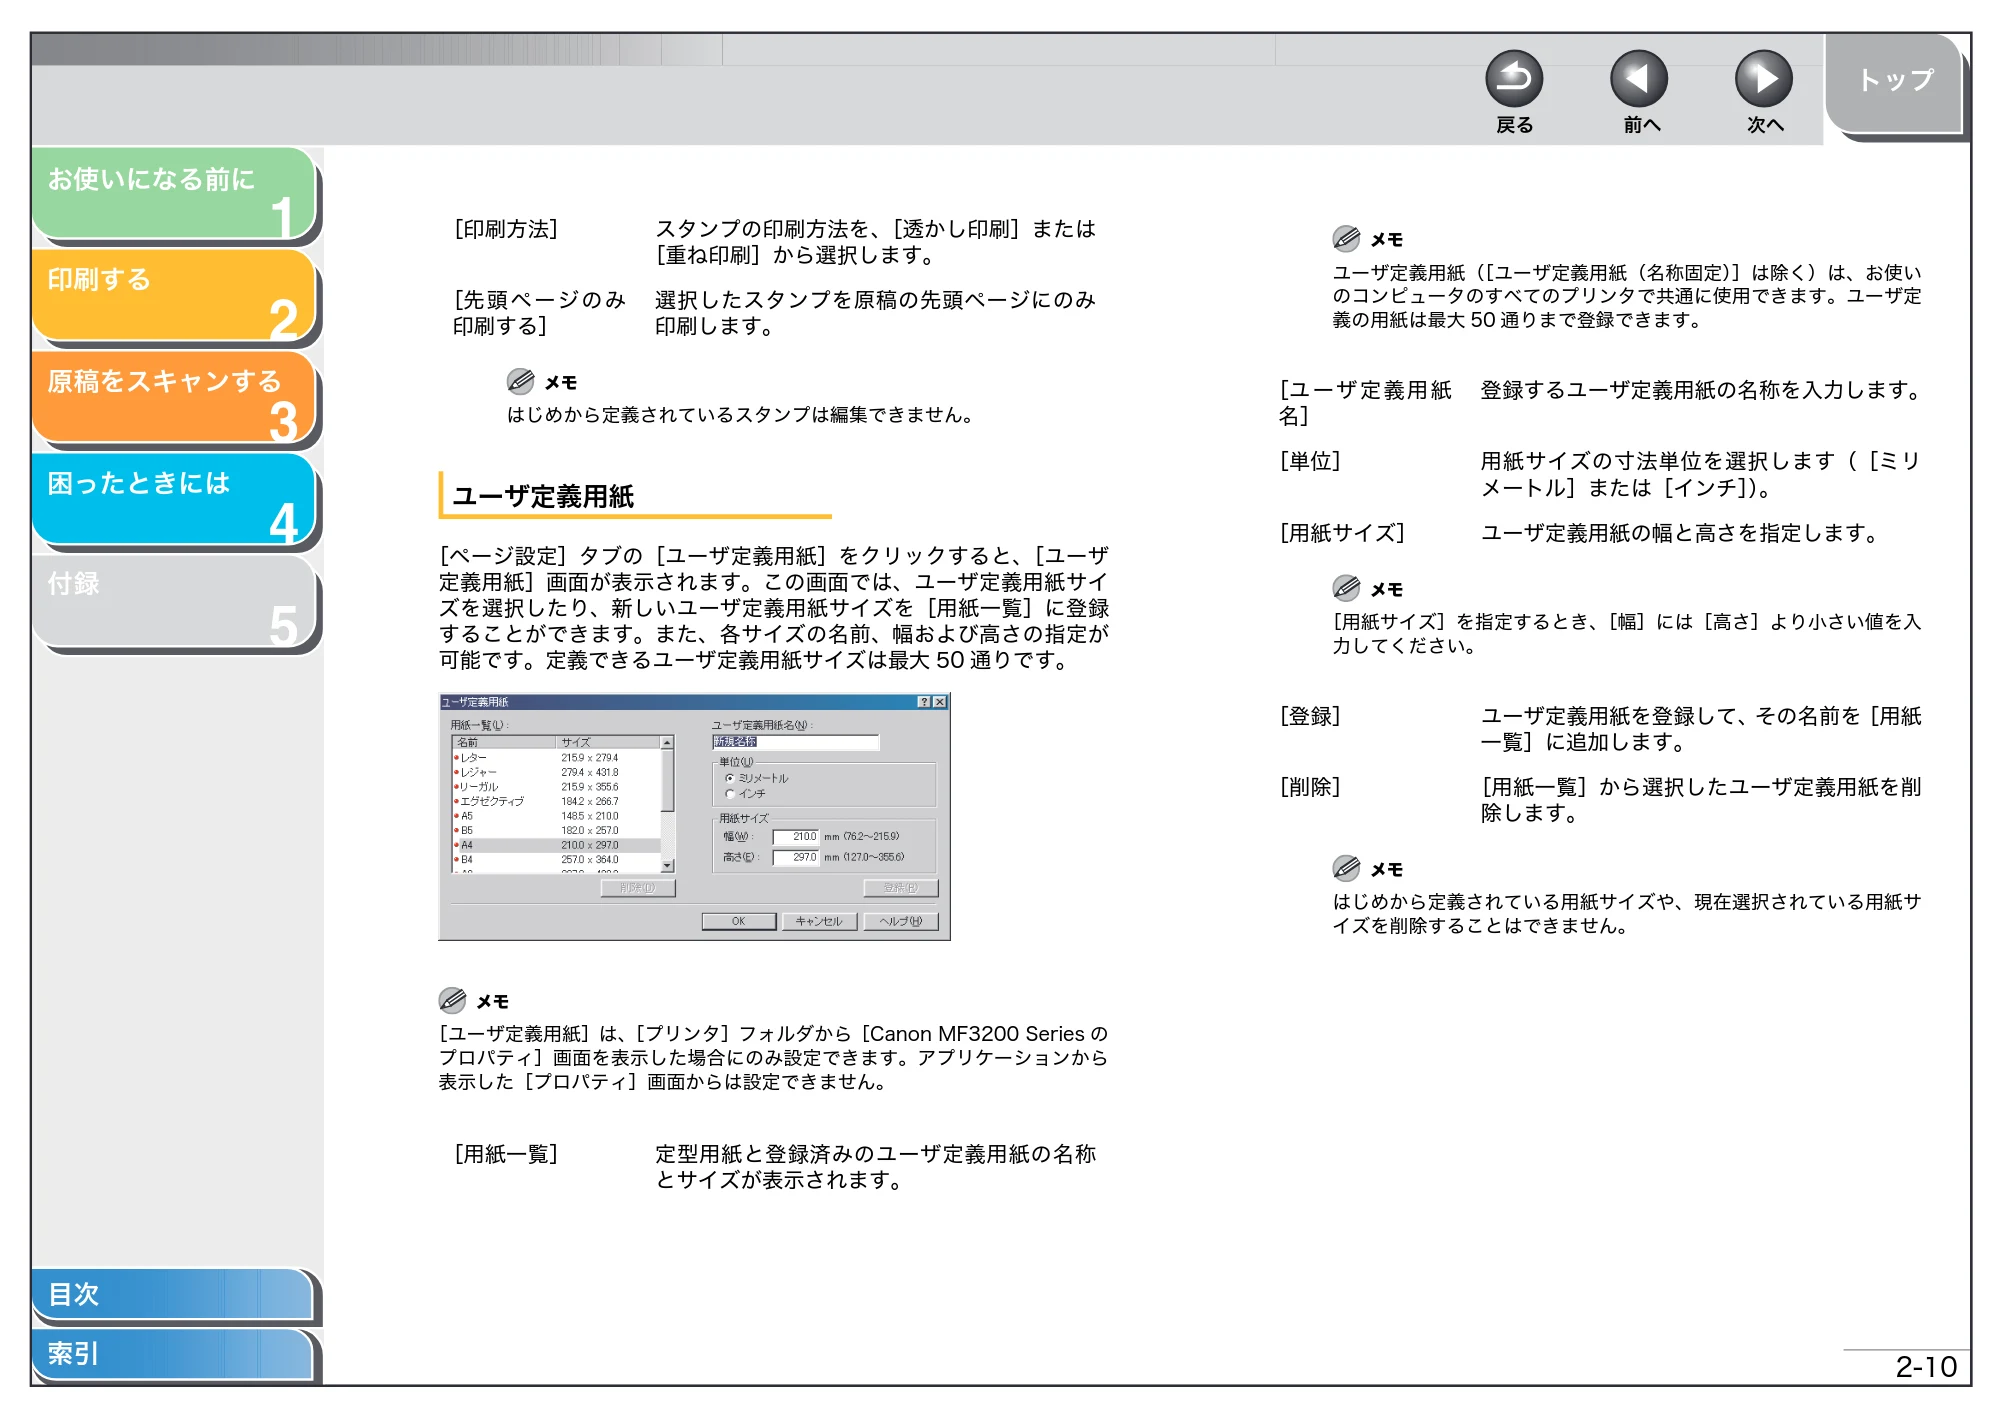Click the ヘルプ(H) button

click(x=900, y=921)
